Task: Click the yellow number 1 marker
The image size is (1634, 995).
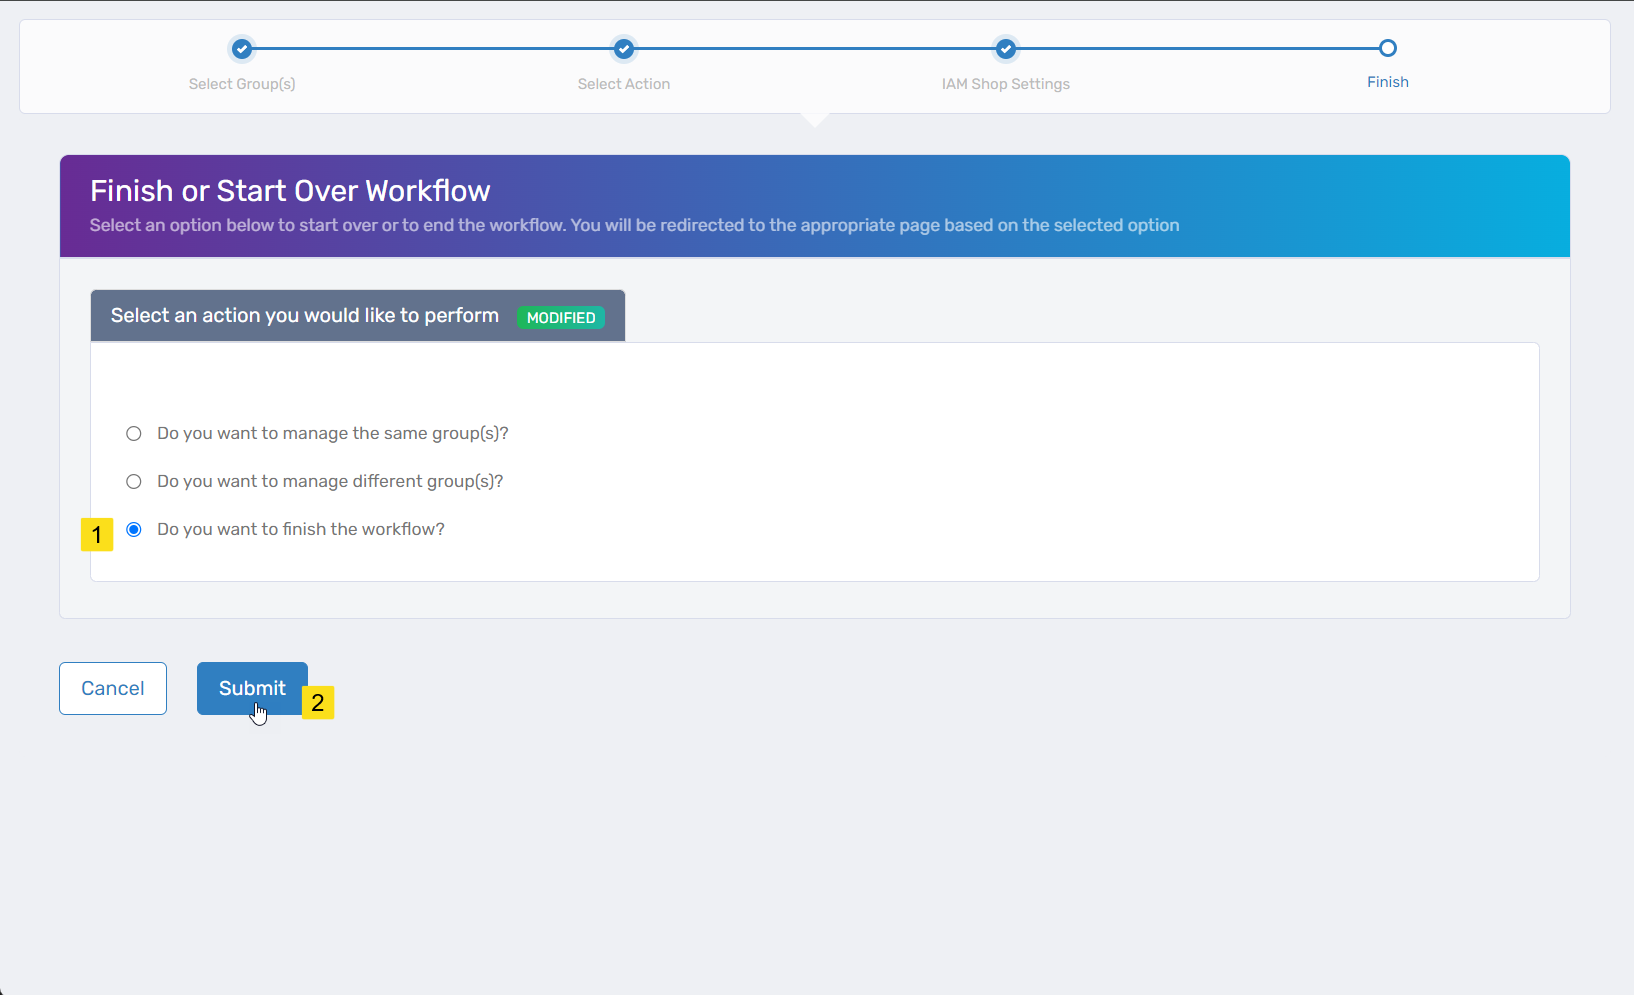Action: point(97,535)
